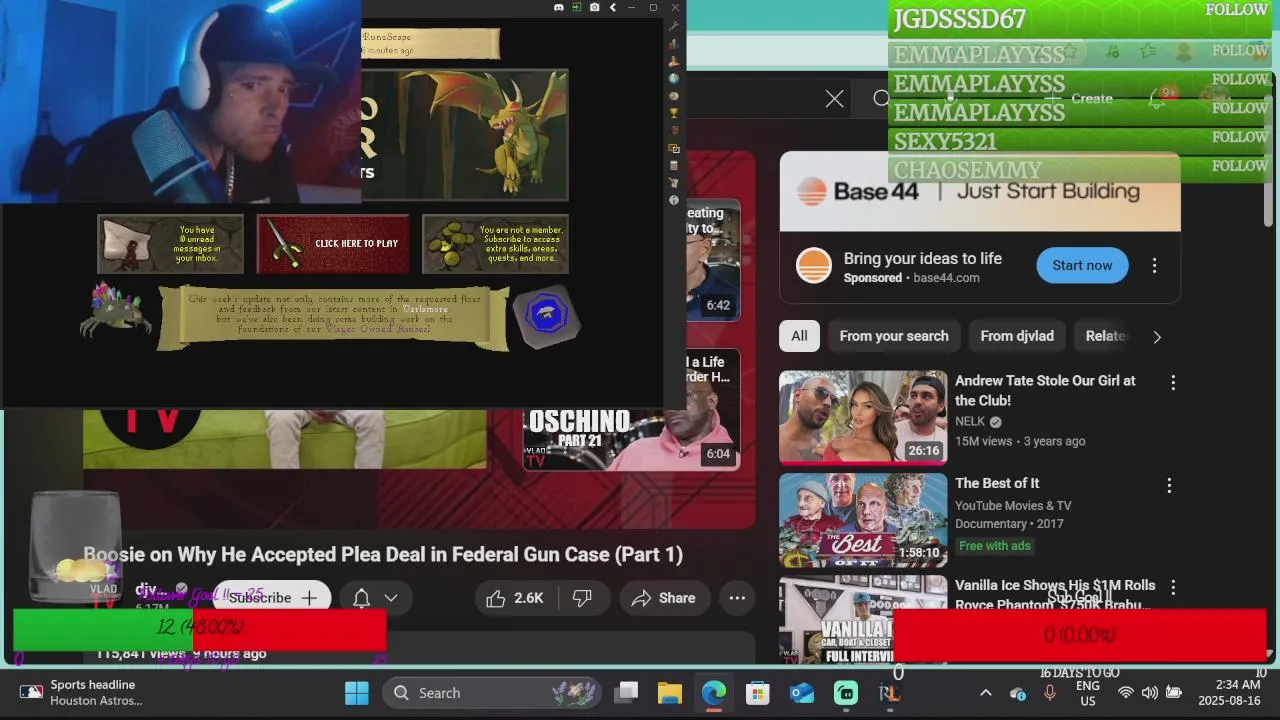Open the overlapping squares panel in RuneLite sidebar

pos(674,148)
